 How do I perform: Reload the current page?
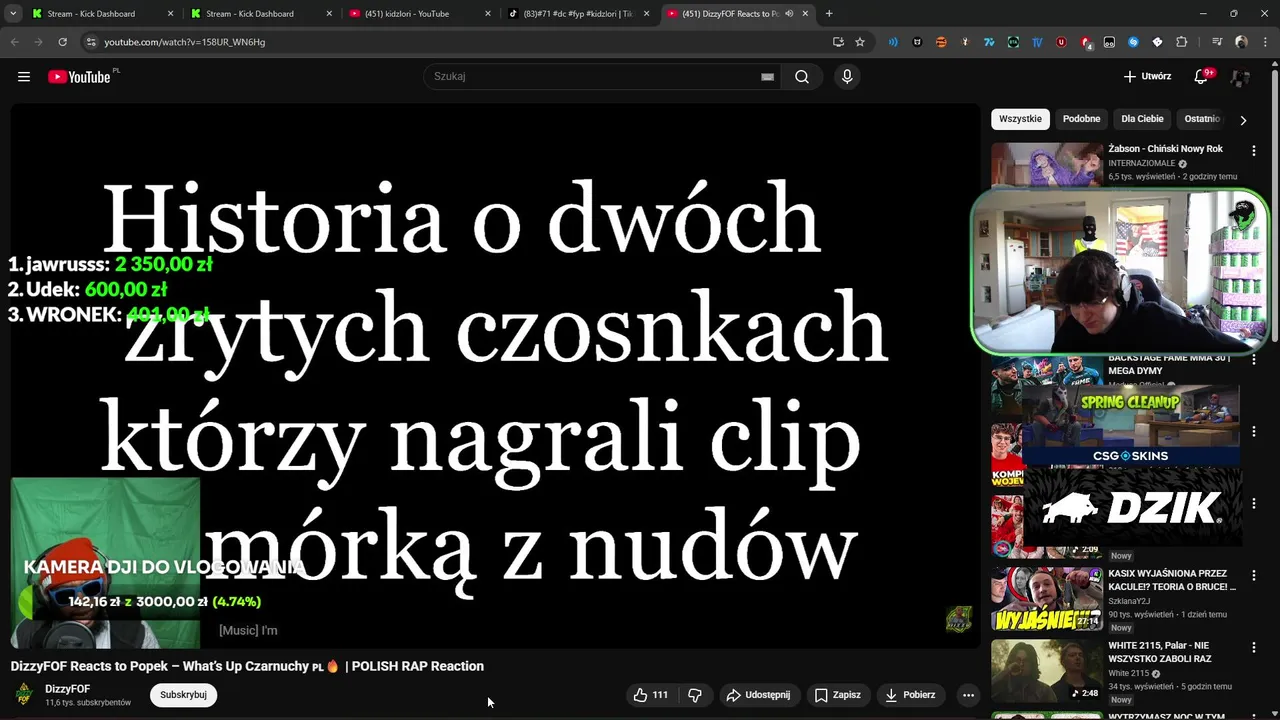tap(62, 42)
